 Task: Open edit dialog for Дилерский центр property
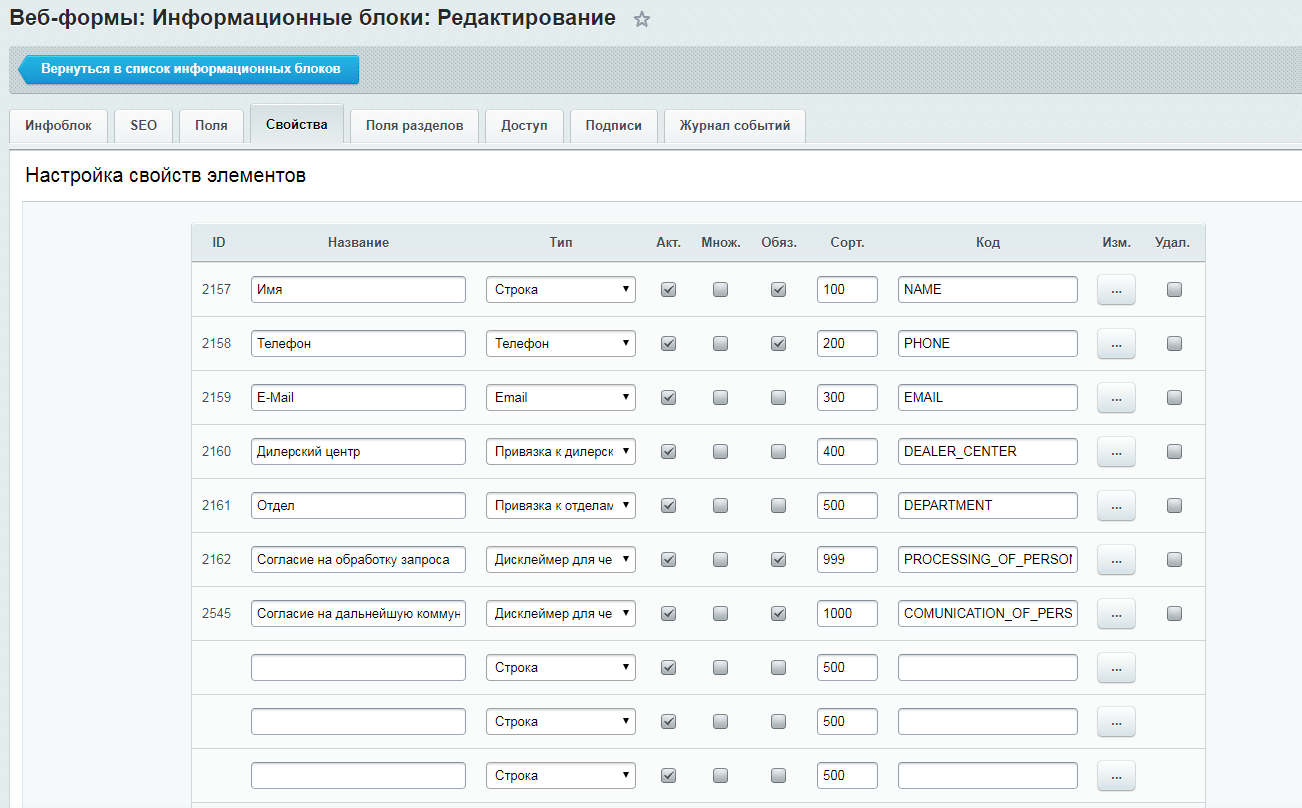click(x=1116, y=451)
